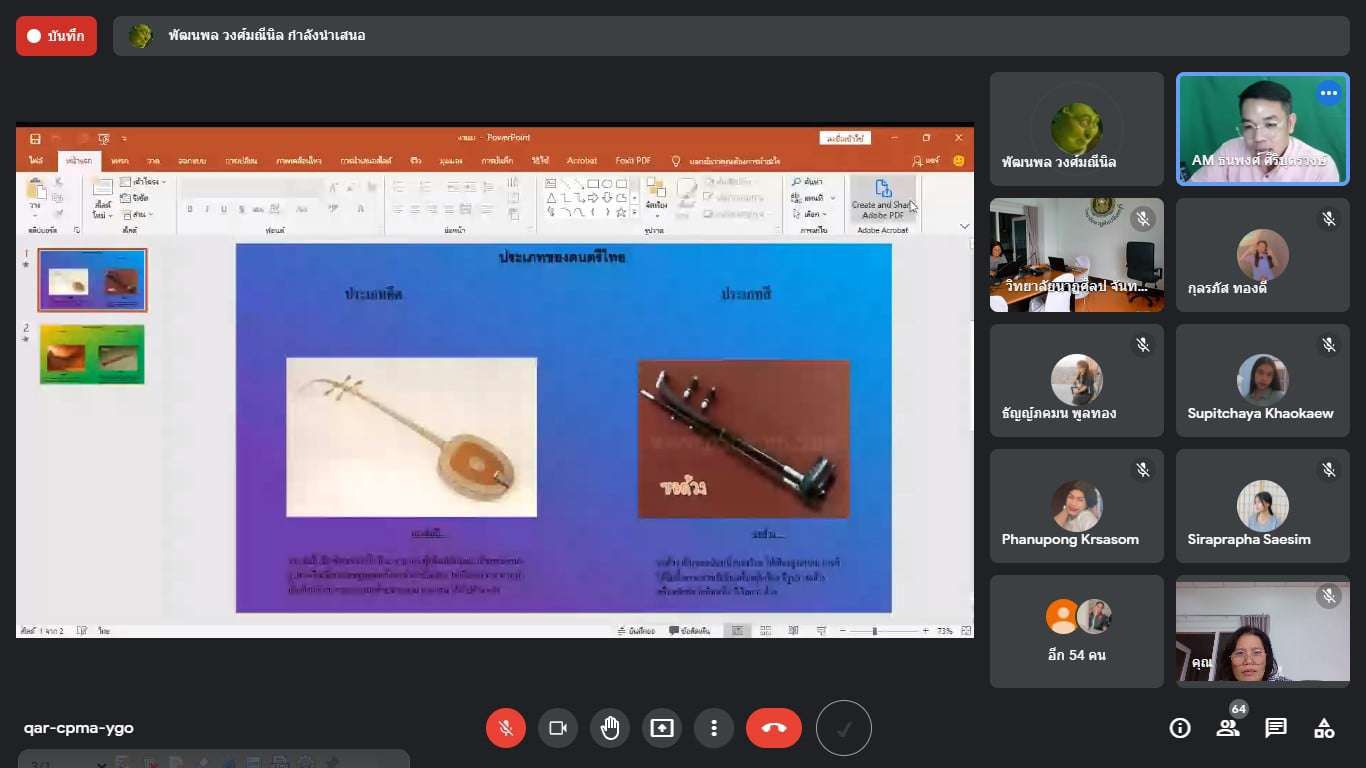Show participants list with 64 badge
1366x768 pixels.
point(1228,727)
